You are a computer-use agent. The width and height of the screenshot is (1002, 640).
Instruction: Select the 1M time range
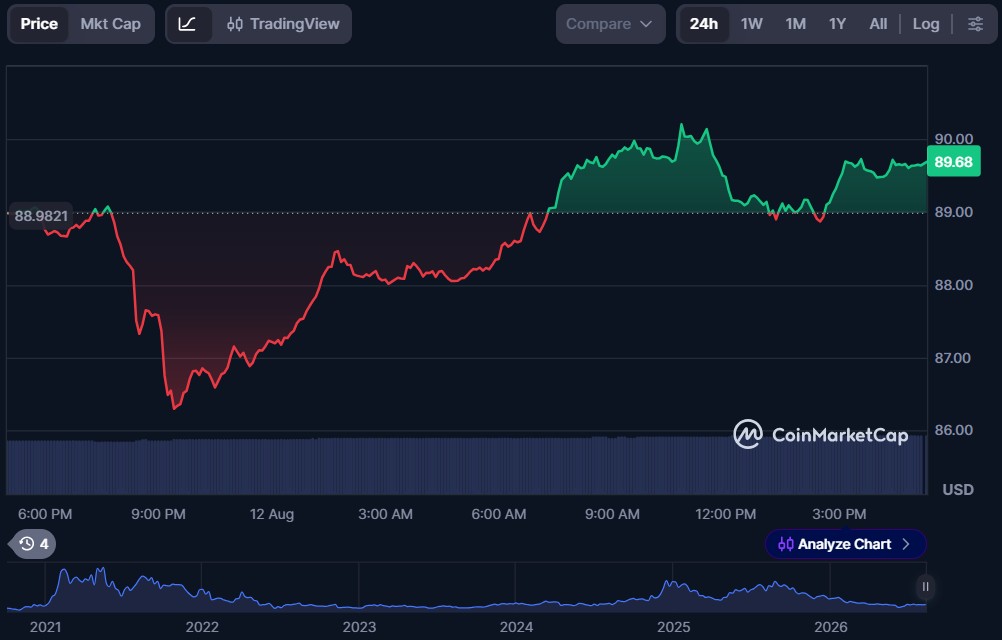coord(796,24)
